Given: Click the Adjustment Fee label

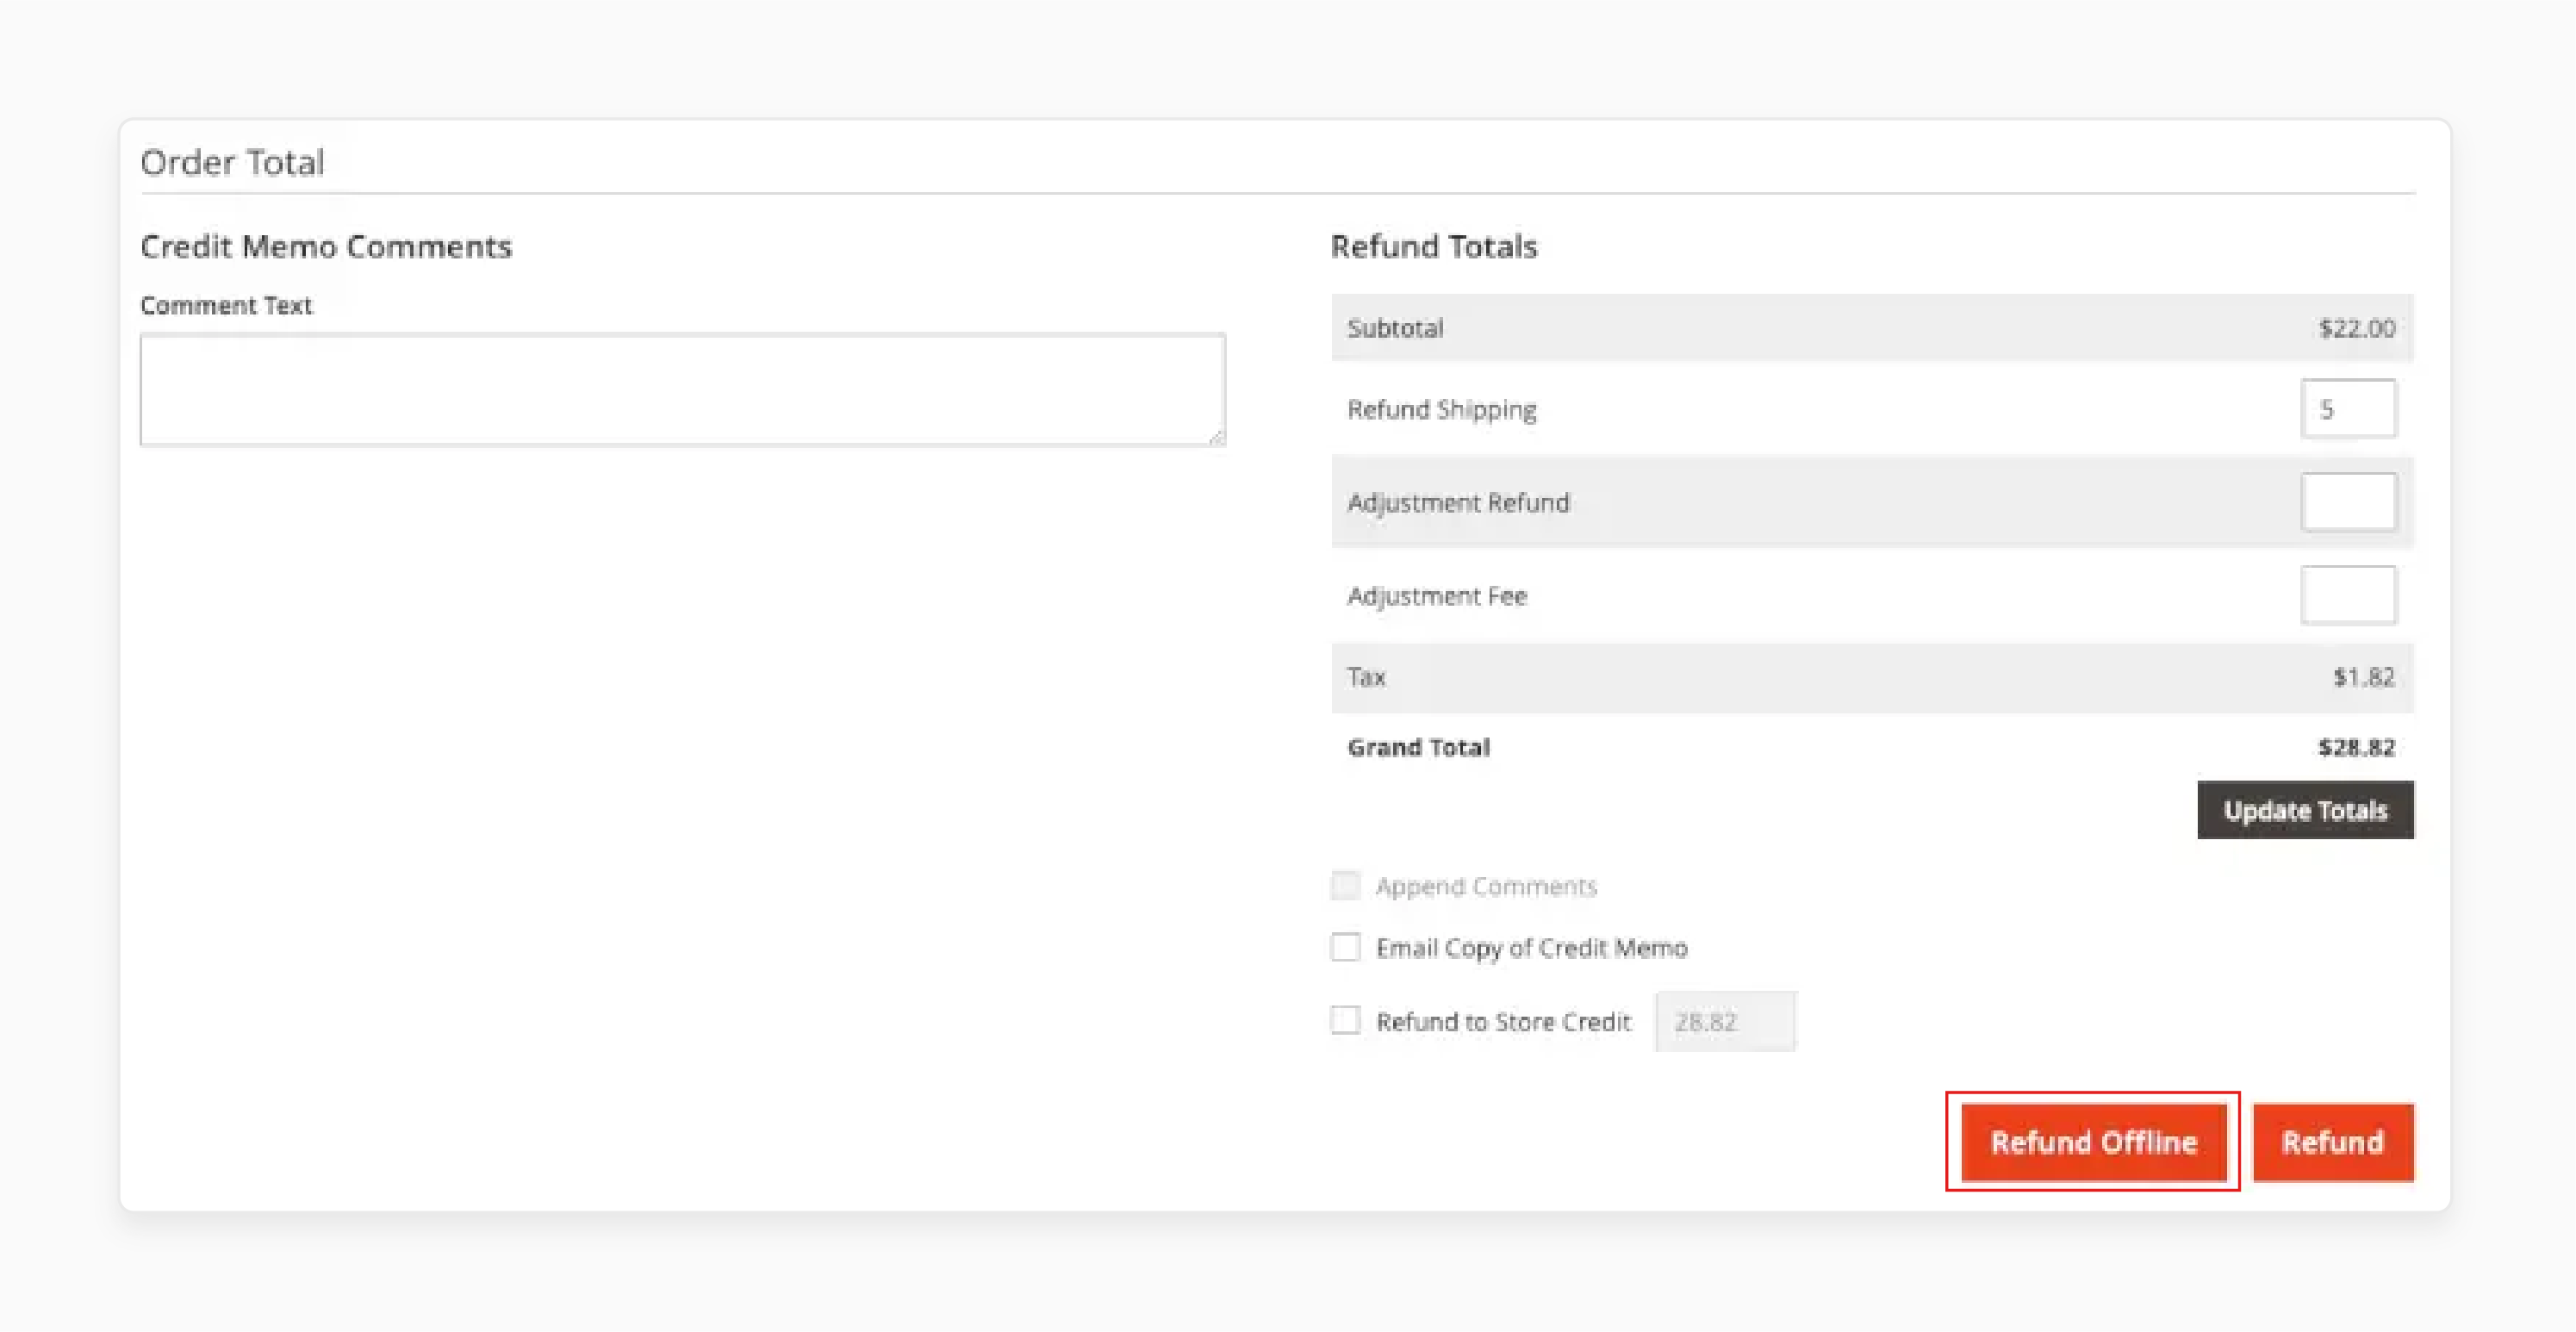Looking at the screenshot, I should [x=1437, y=596].
